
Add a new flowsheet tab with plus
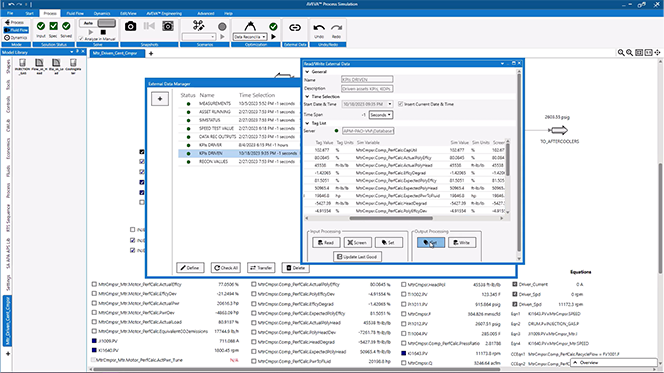[151, 54]
